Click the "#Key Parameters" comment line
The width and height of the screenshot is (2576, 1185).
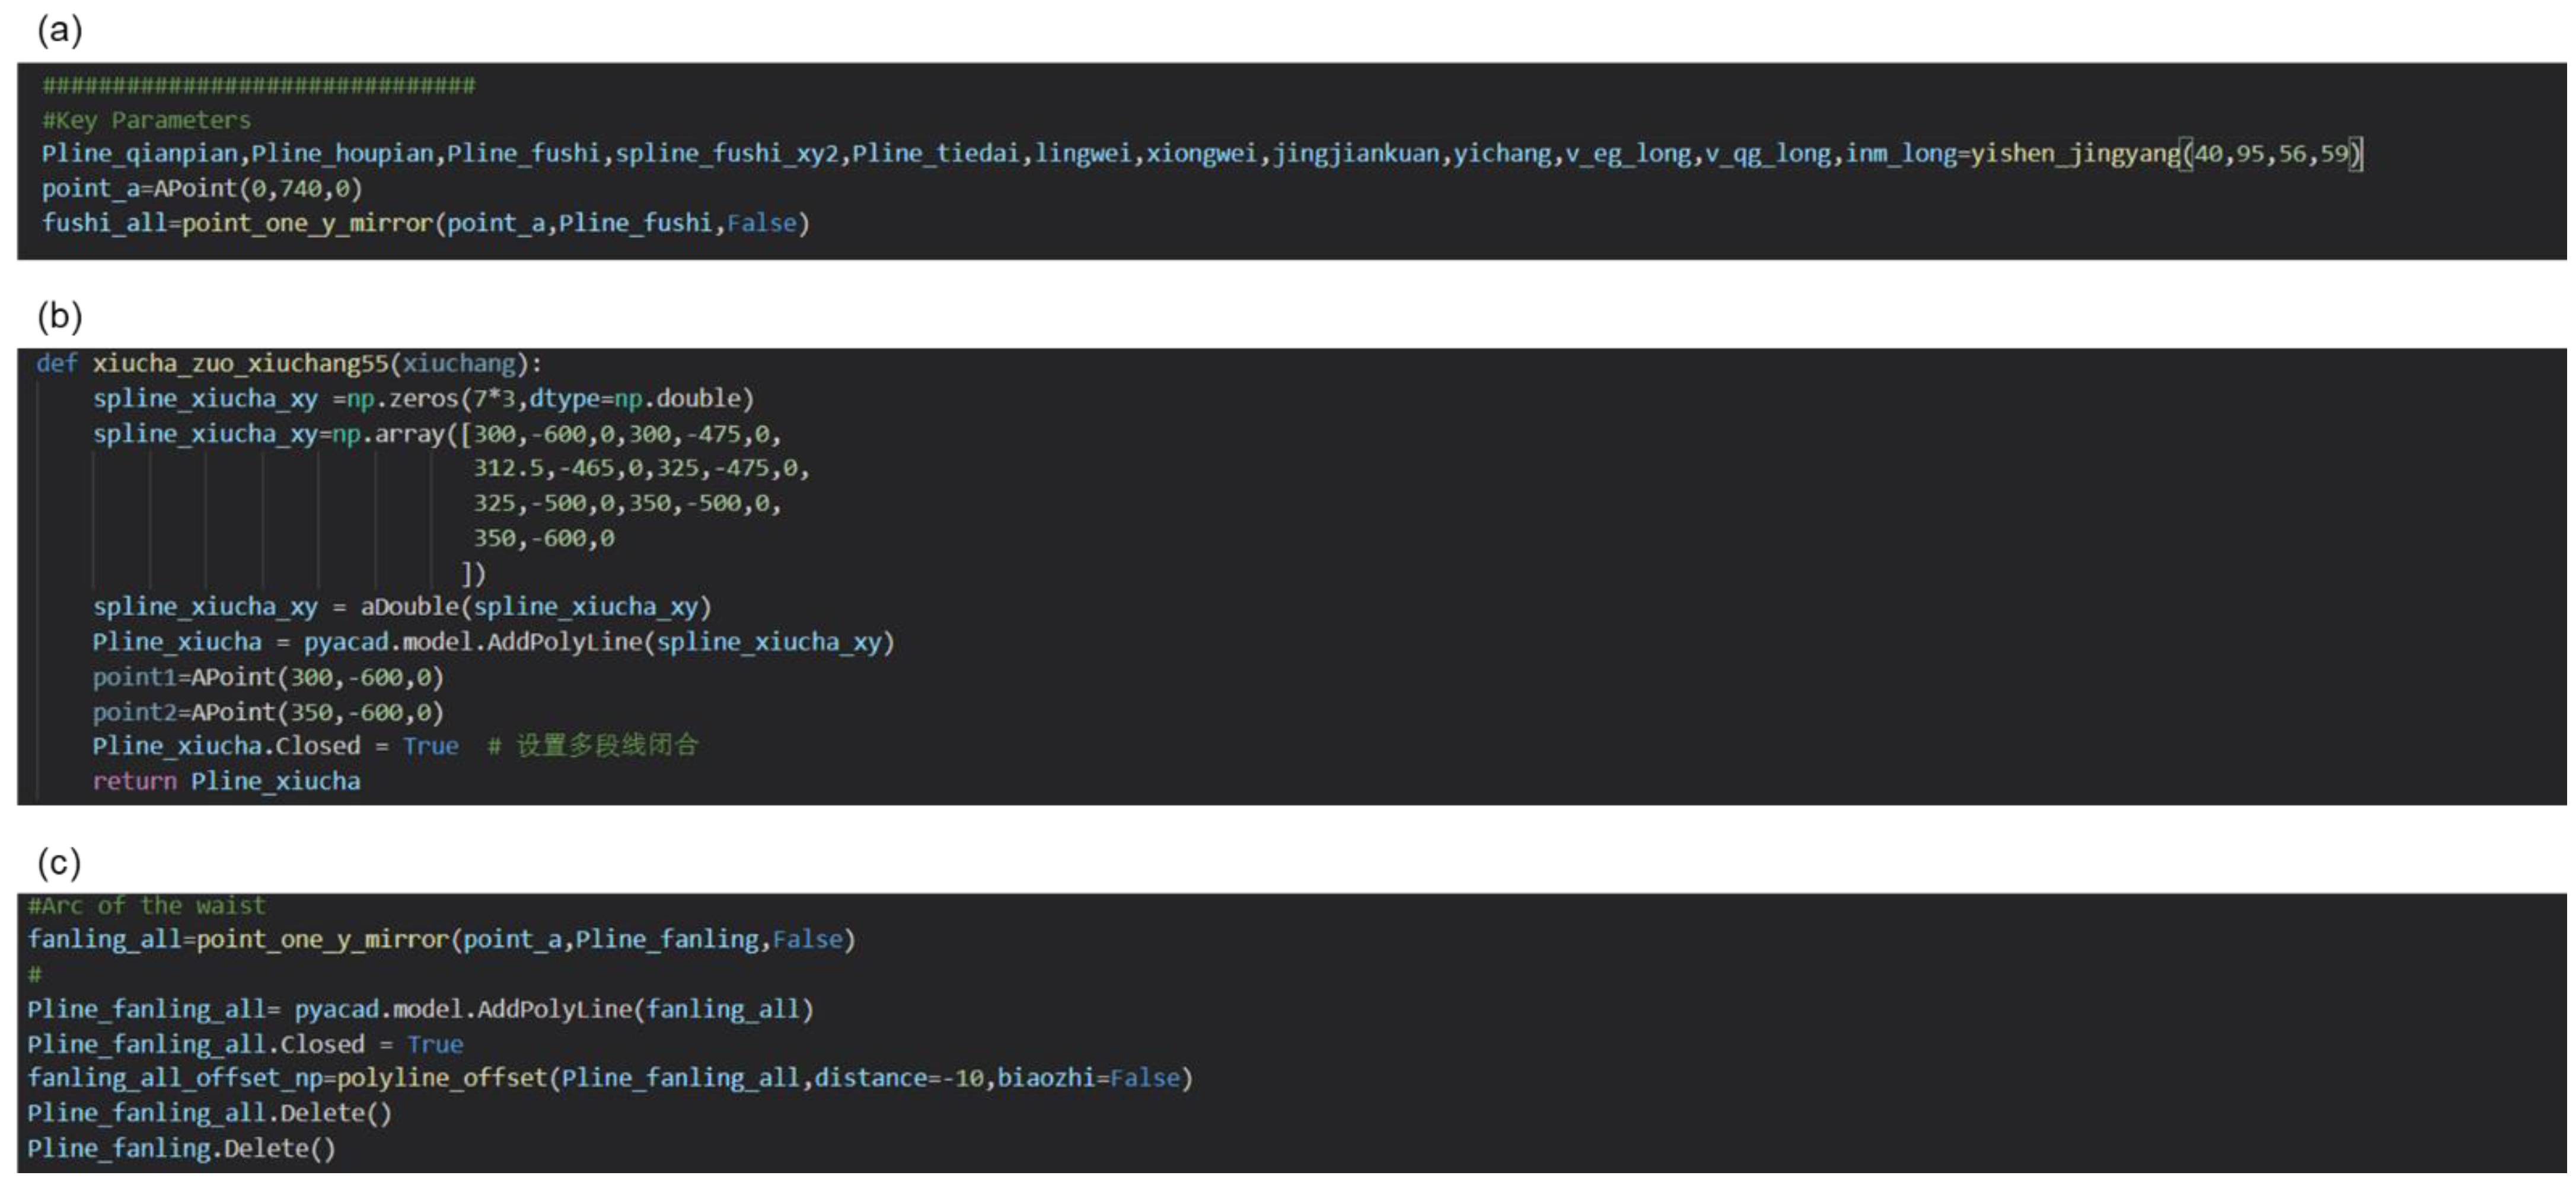(x=146, y=120)
